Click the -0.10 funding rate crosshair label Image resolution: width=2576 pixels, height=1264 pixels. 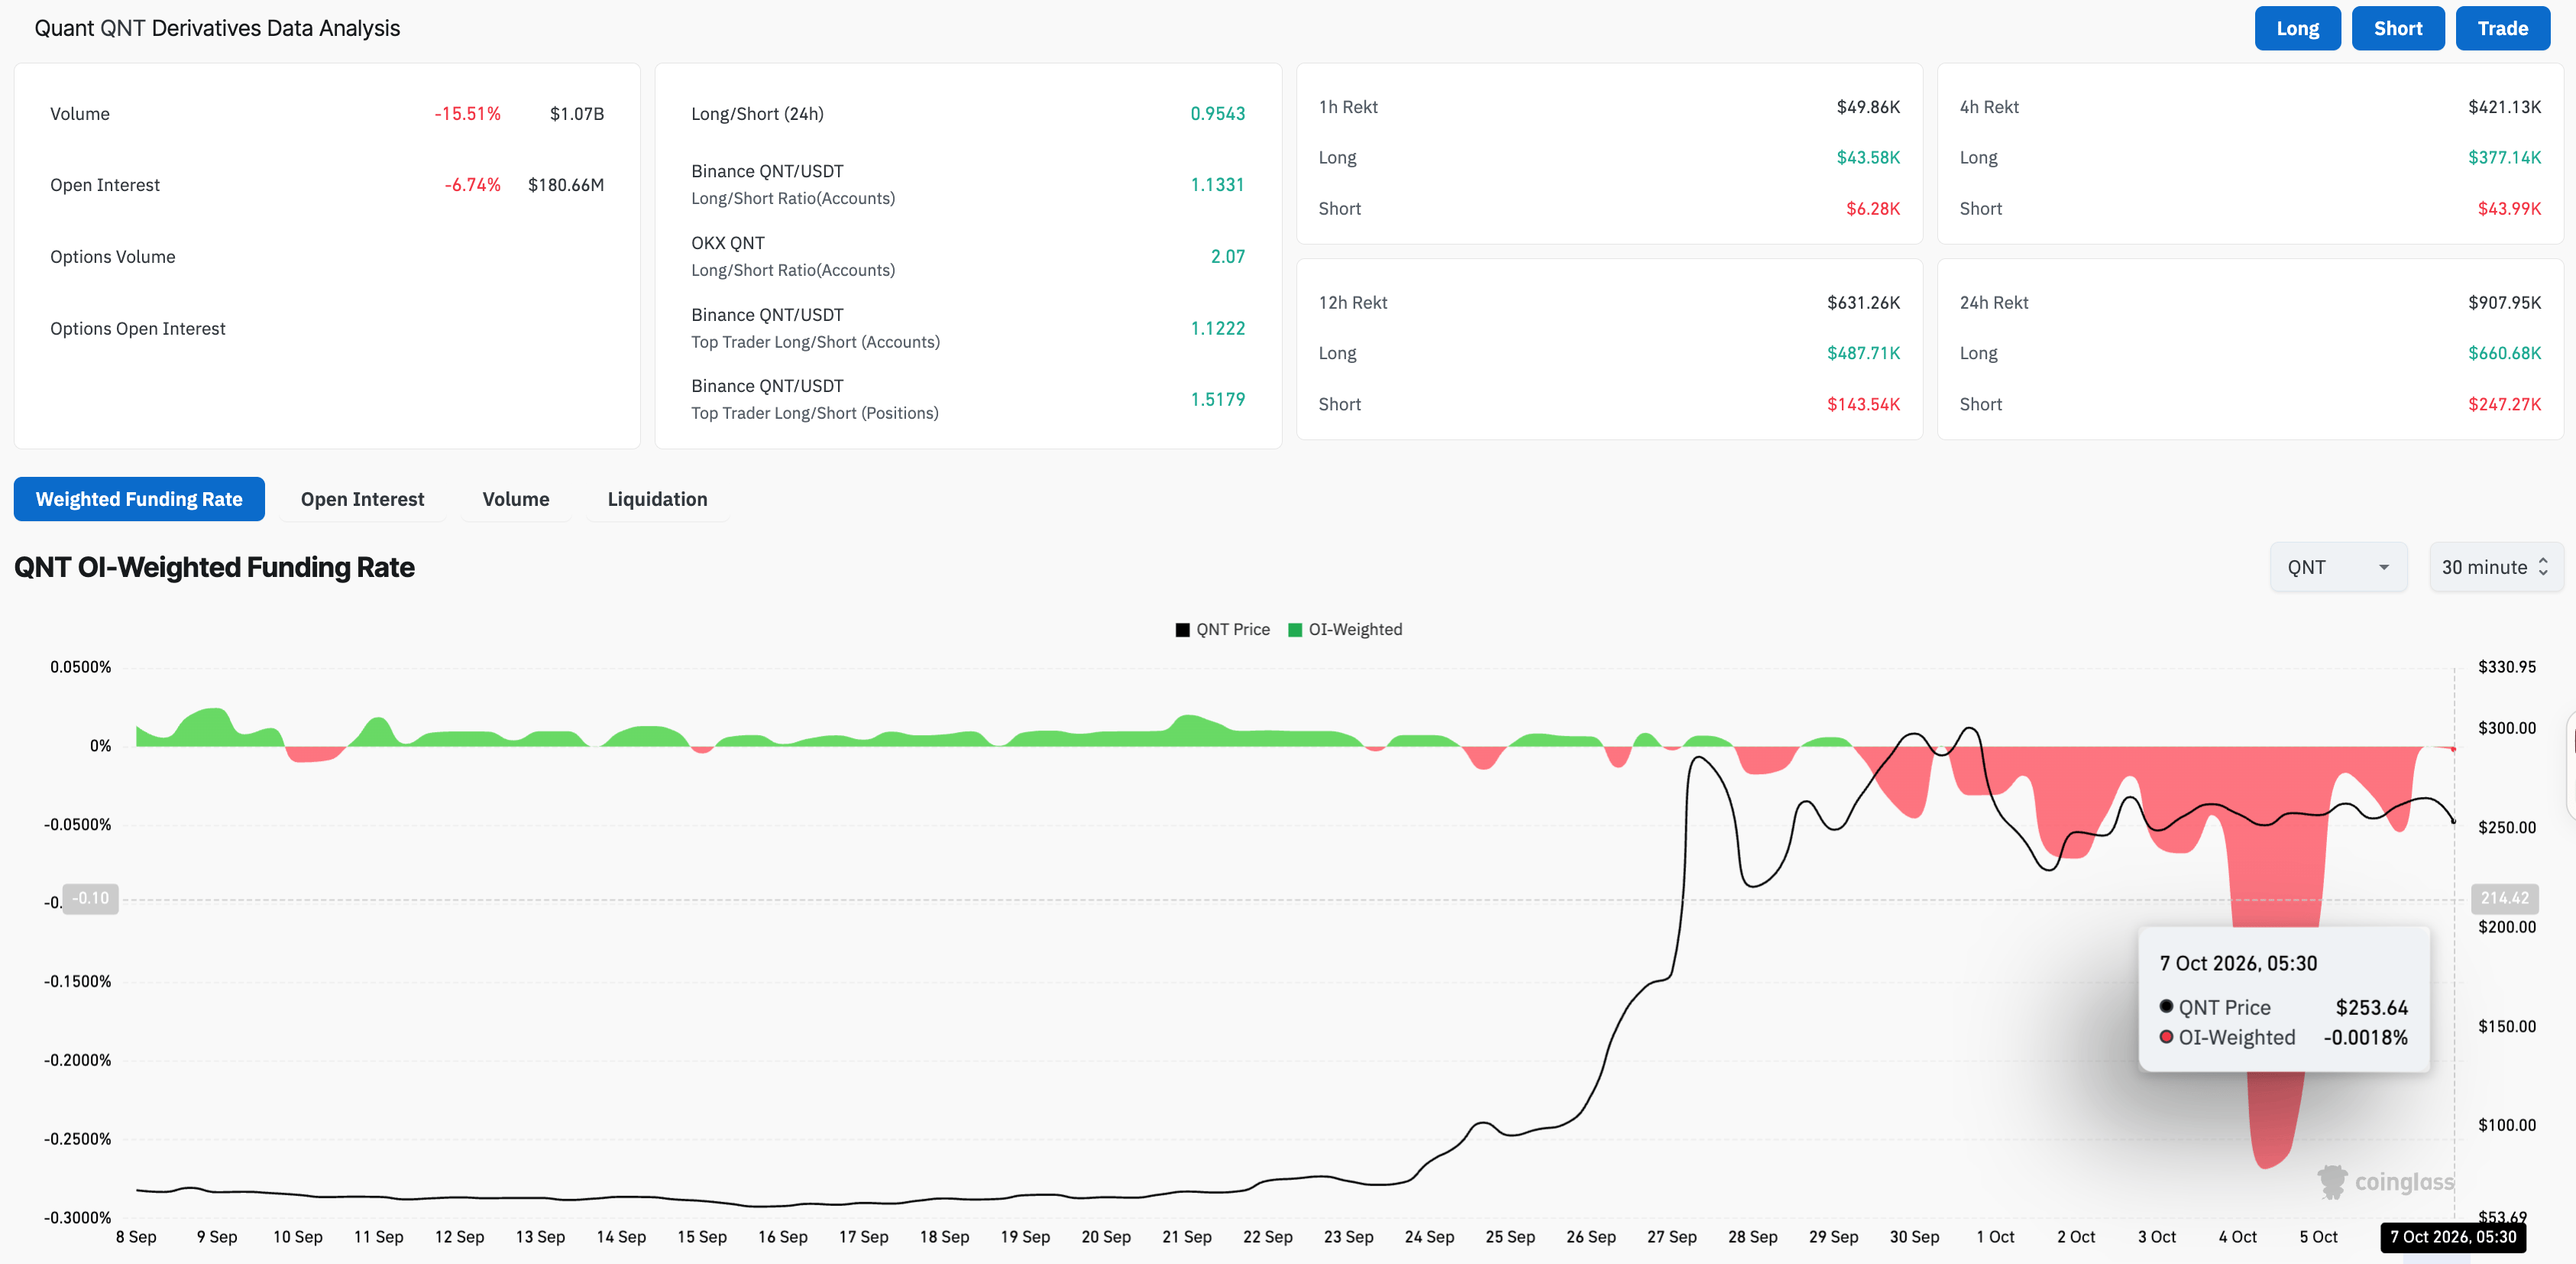[91, 898]
